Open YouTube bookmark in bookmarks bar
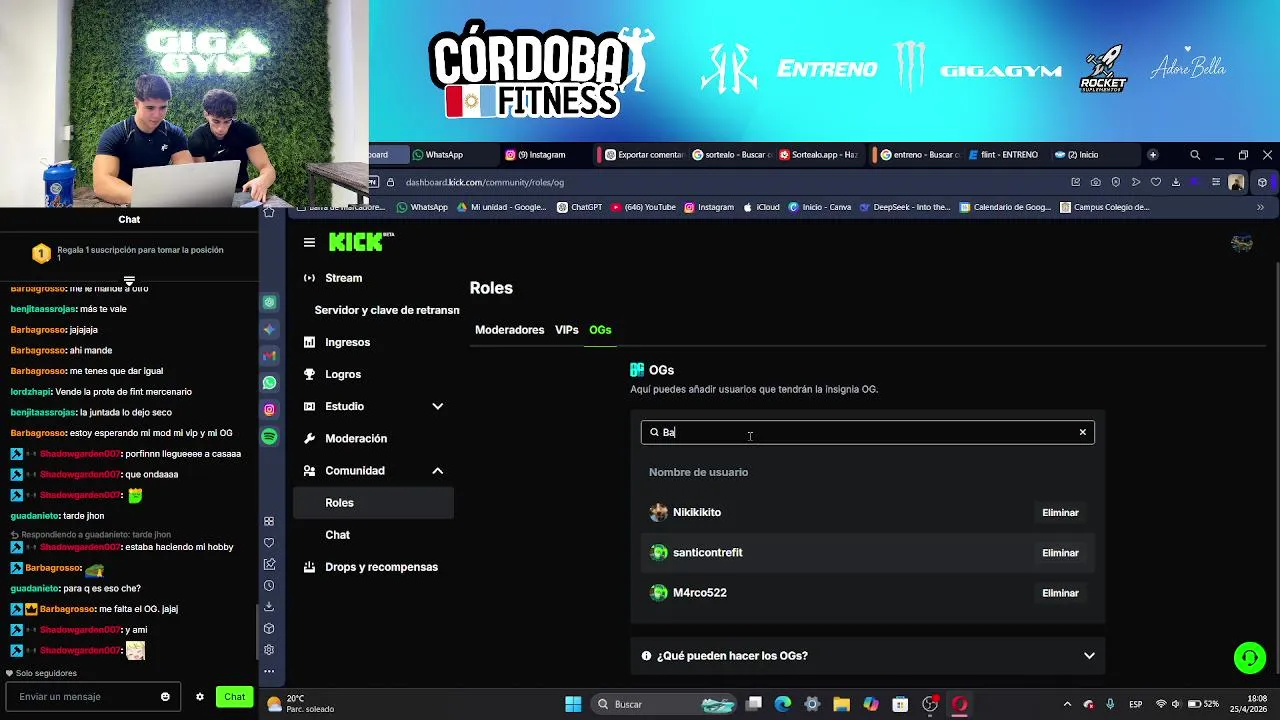This screenshot has width=1280, height=720. click(x=643, y=207)
